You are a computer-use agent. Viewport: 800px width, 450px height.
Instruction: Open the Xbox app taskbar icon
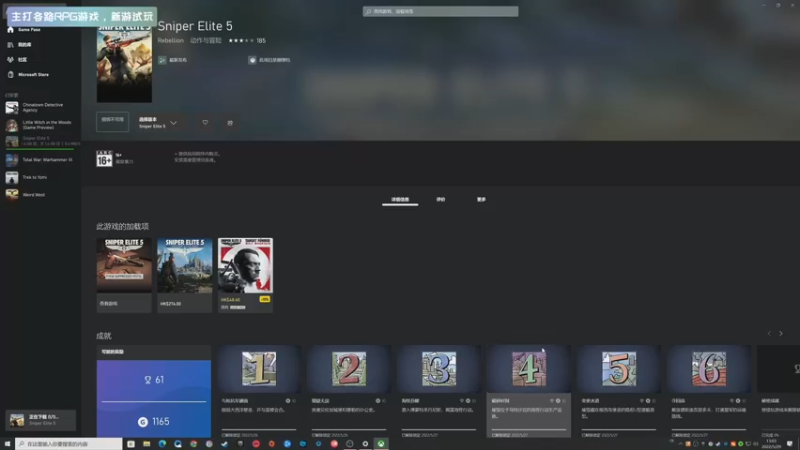tap(381, 444)
